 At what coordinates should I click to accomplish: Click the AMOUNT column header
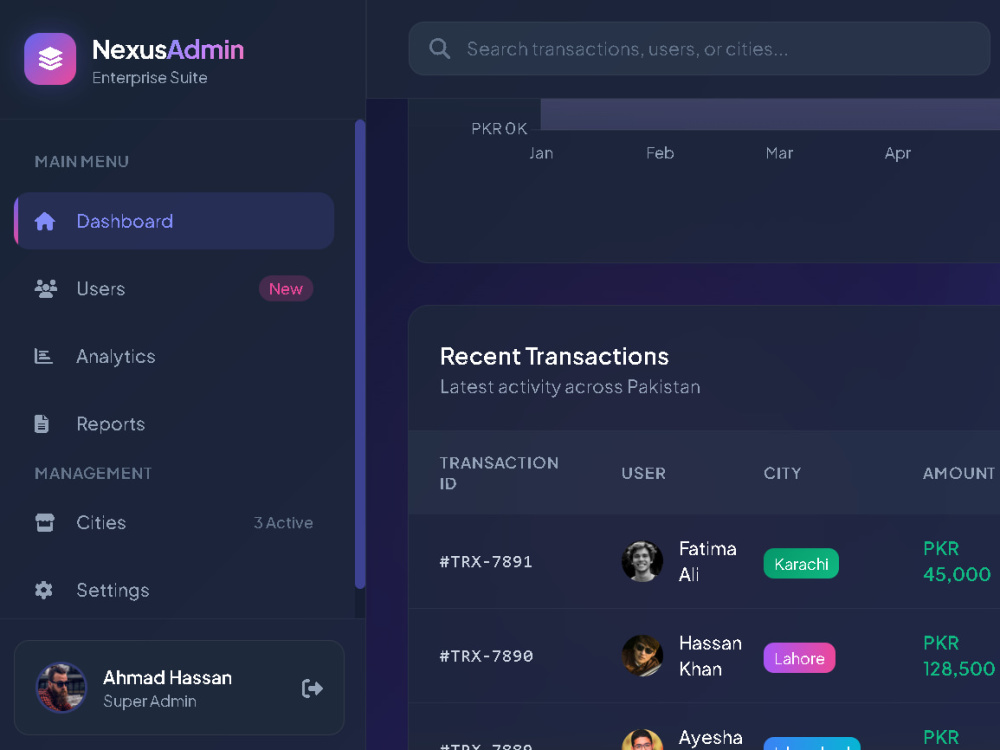pos(959,473)
